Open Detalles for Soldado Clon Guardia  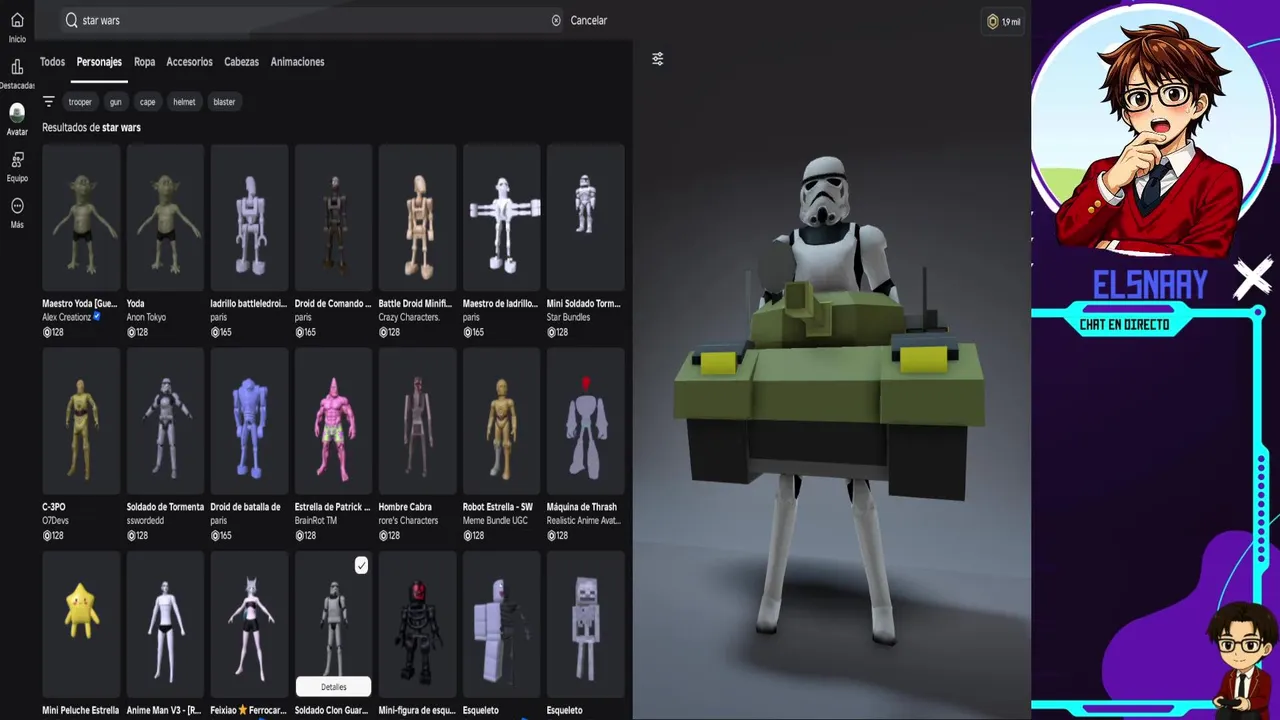click(333, 687)
